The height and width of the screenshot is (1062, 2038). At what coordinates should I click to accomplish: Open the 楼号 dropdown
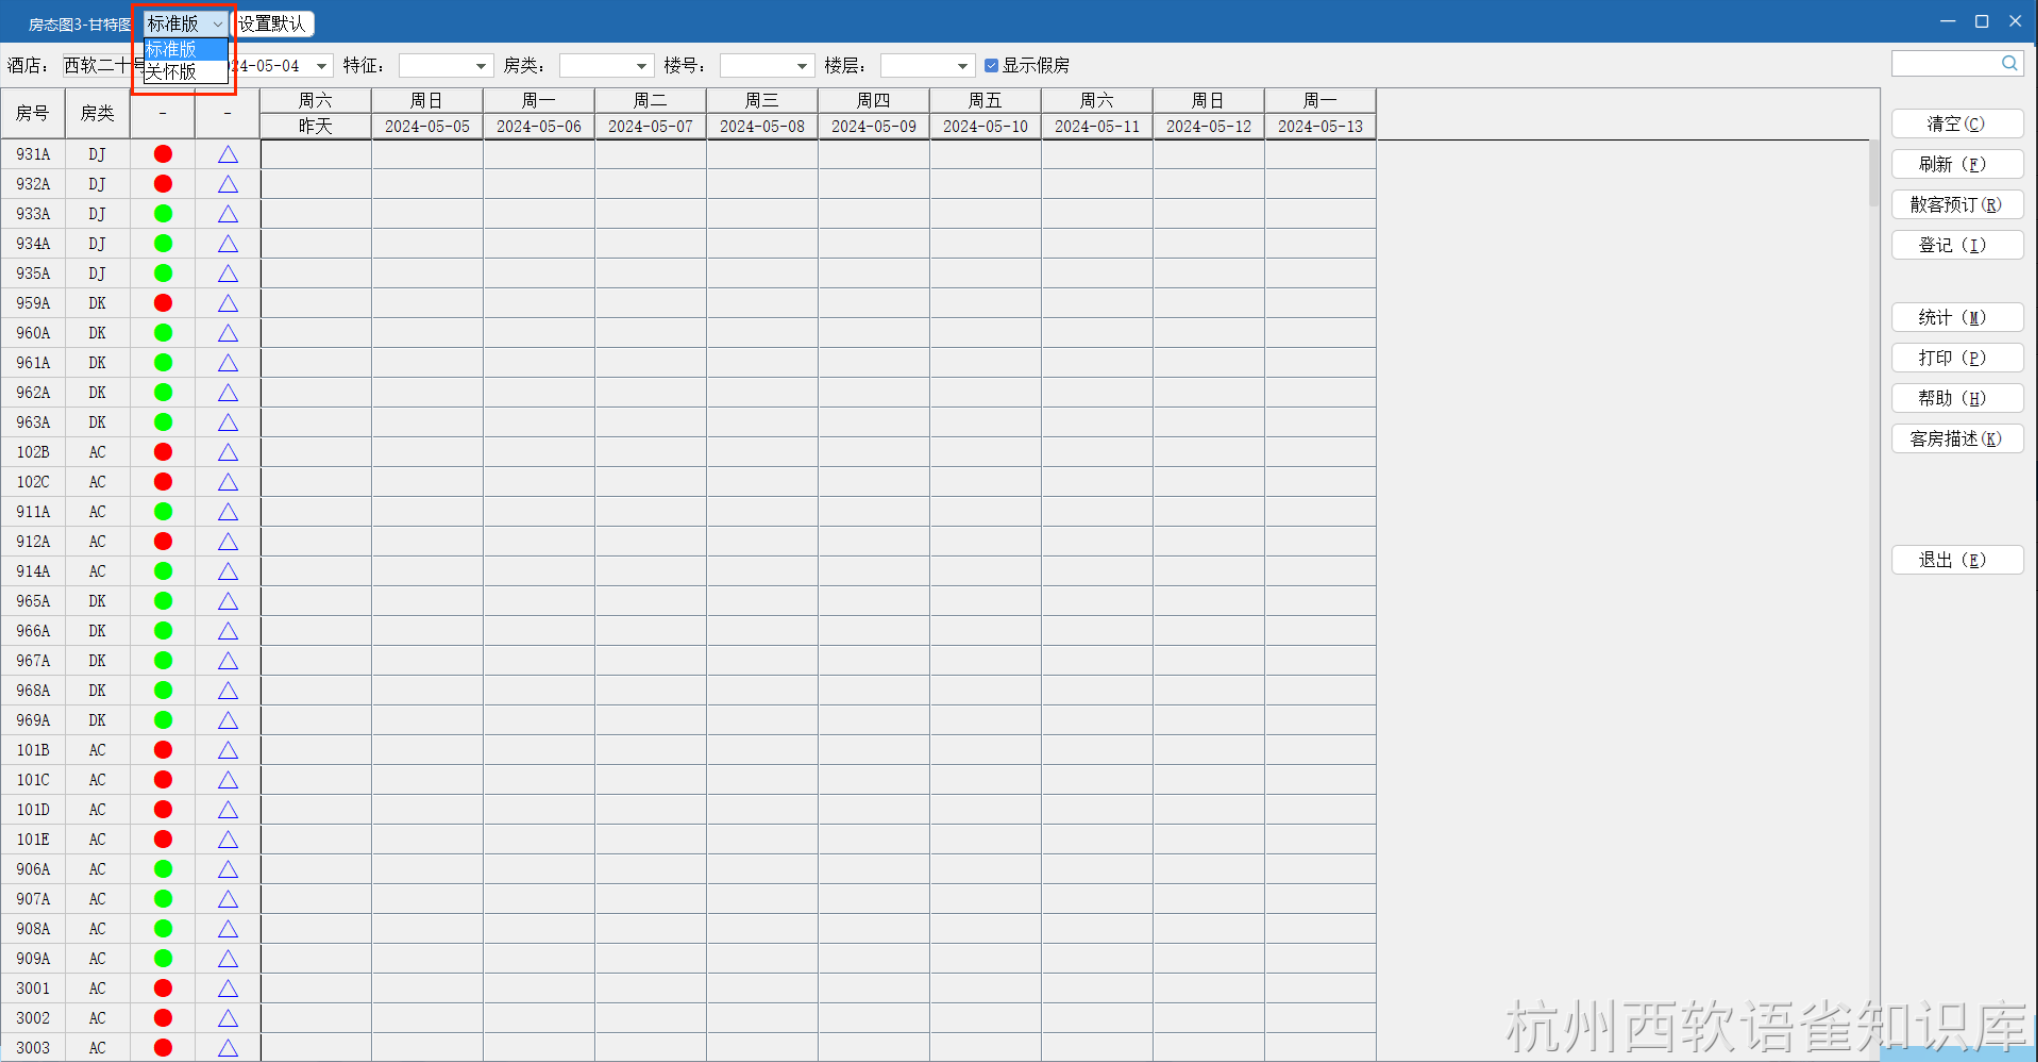coord(767,66)
